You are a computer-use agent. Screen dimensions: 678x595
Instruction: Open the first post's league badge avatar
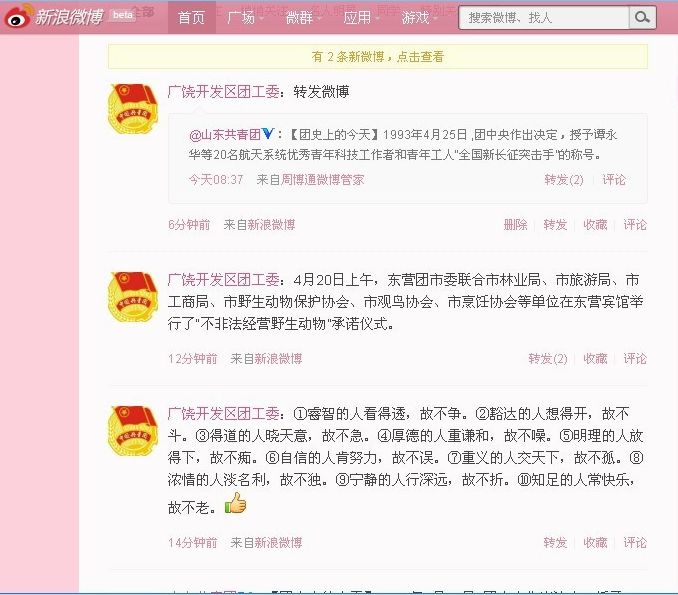tap(132, 109)
